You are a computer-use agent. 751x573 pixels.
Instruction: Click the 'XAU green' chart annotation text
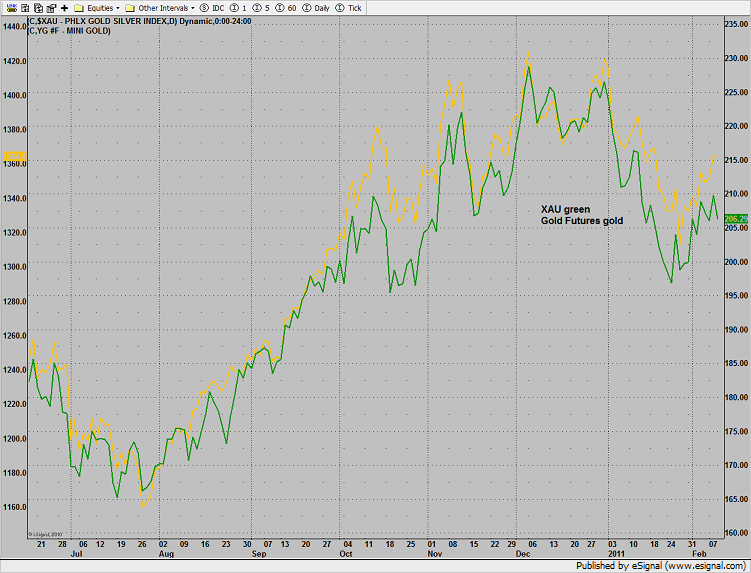tap(565, 209)
